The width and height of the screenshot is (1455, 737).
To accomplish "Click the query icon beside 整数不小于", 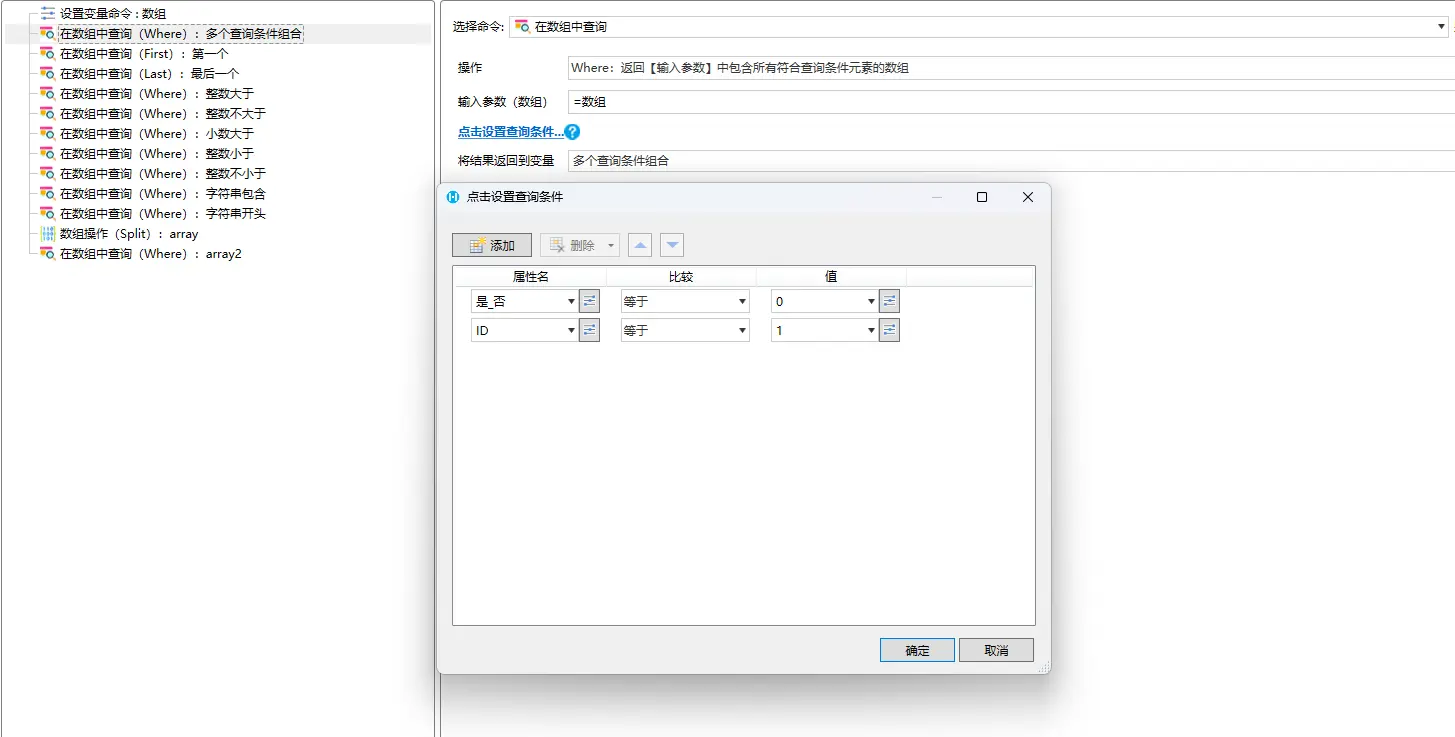I will [x=47, y=174].
